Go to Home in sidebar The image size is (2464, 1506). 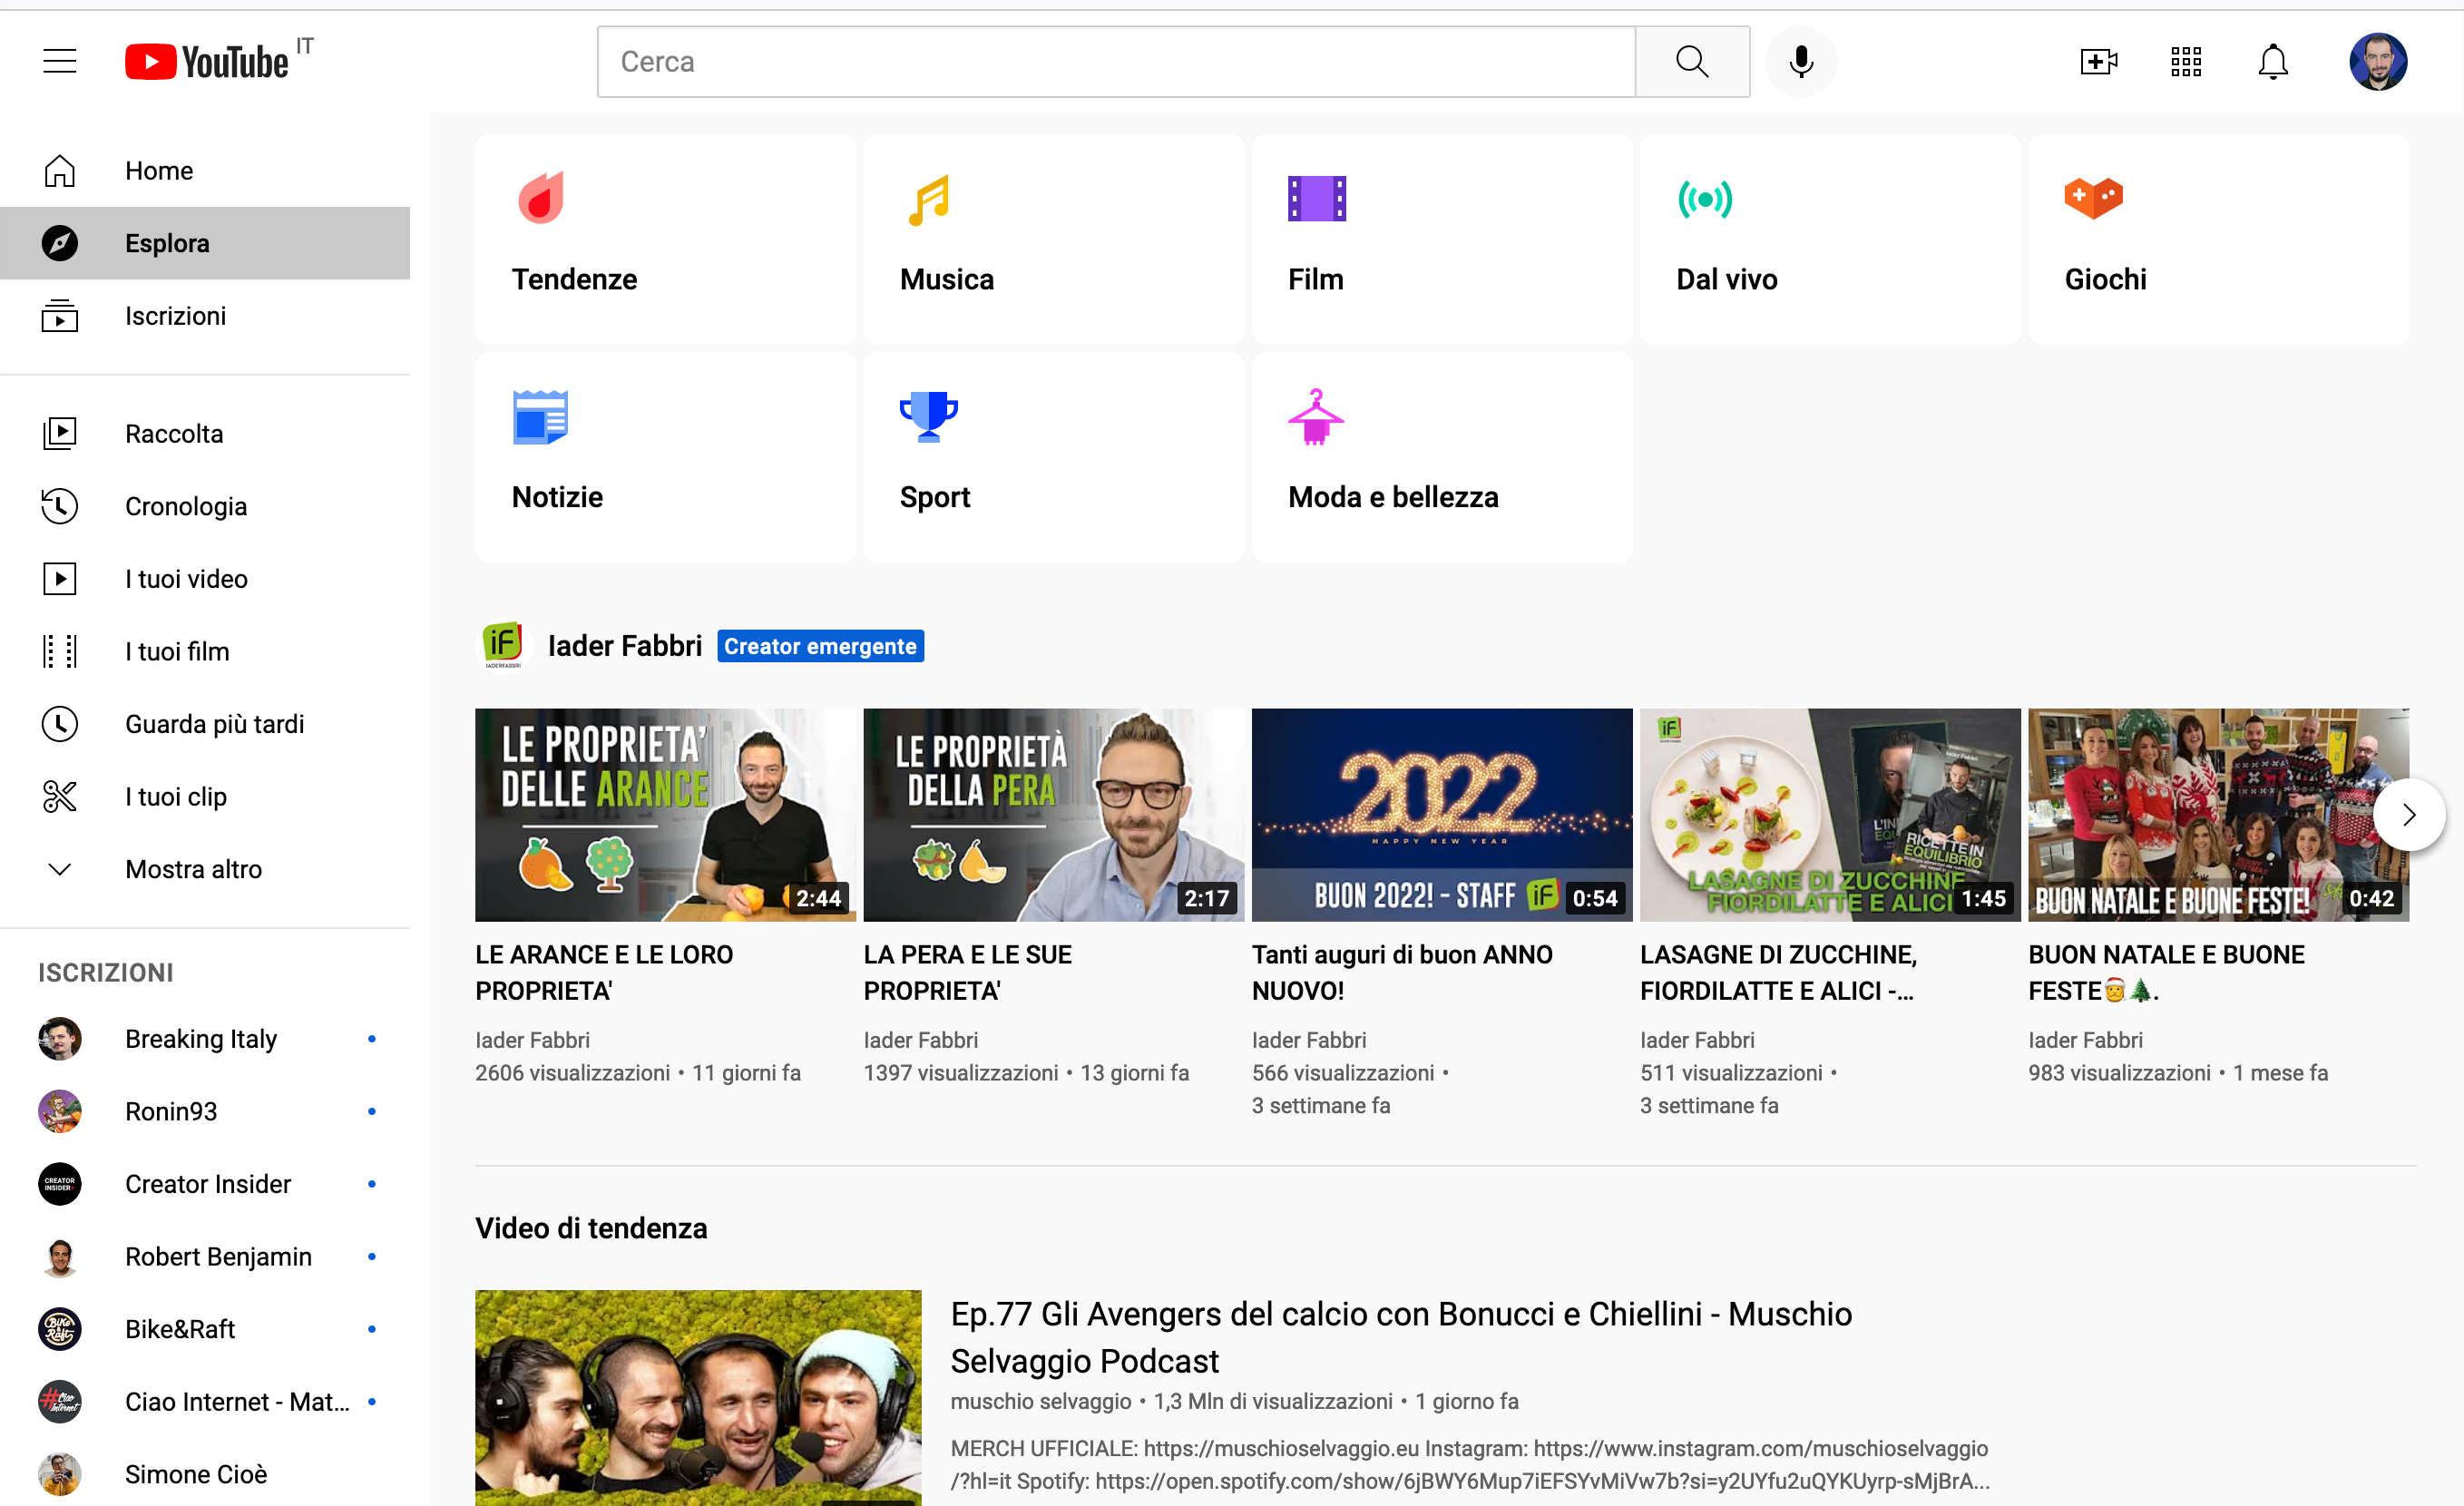tap(205, 171)
